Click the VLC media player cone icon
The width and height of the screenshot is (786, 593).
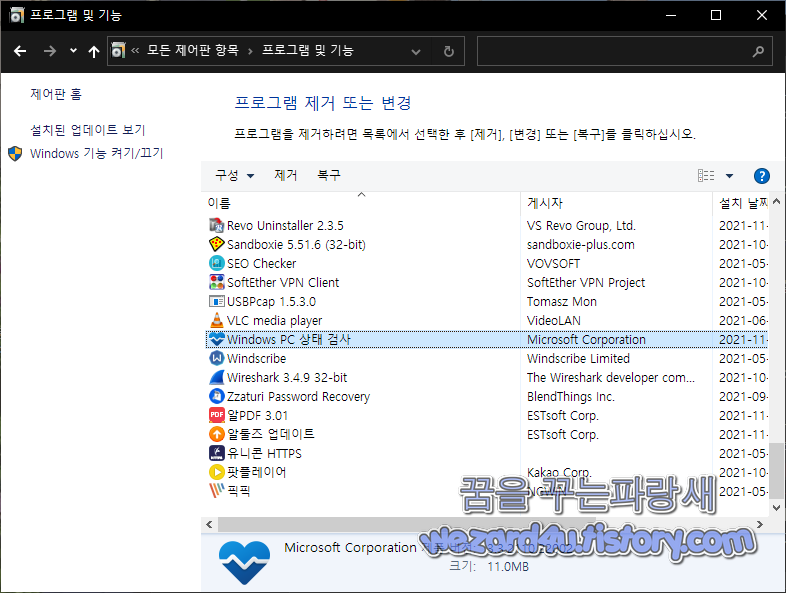[x=216, y=320]
